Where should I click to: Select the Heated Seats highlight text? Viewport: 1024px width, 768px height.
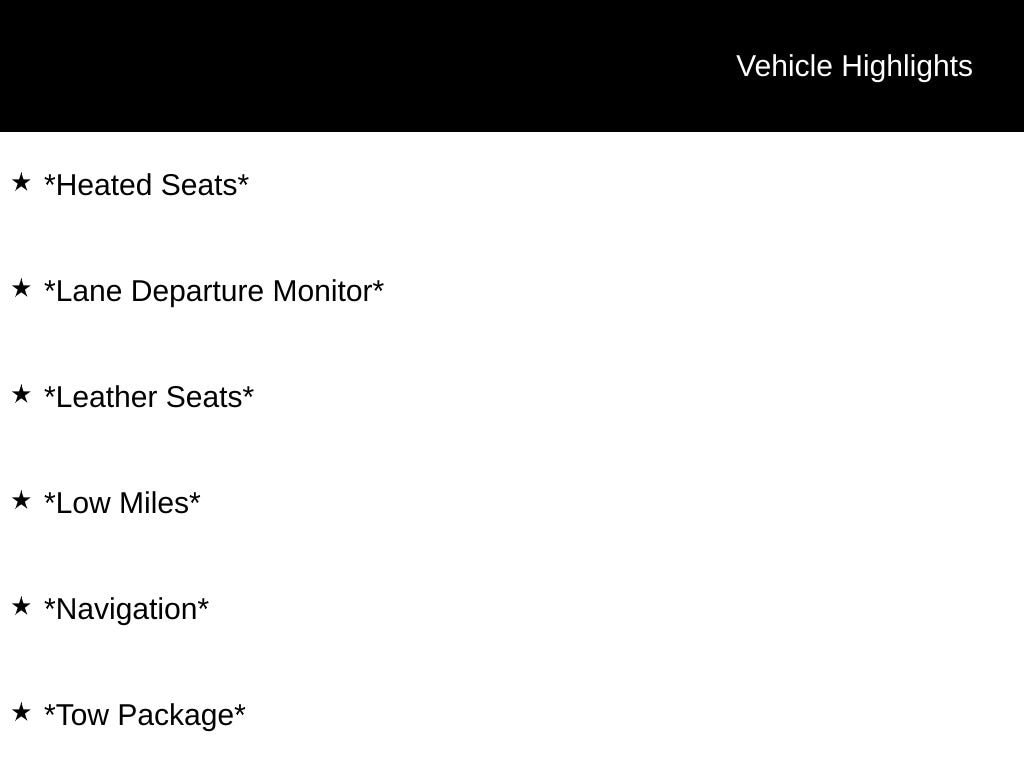(146, 185)
